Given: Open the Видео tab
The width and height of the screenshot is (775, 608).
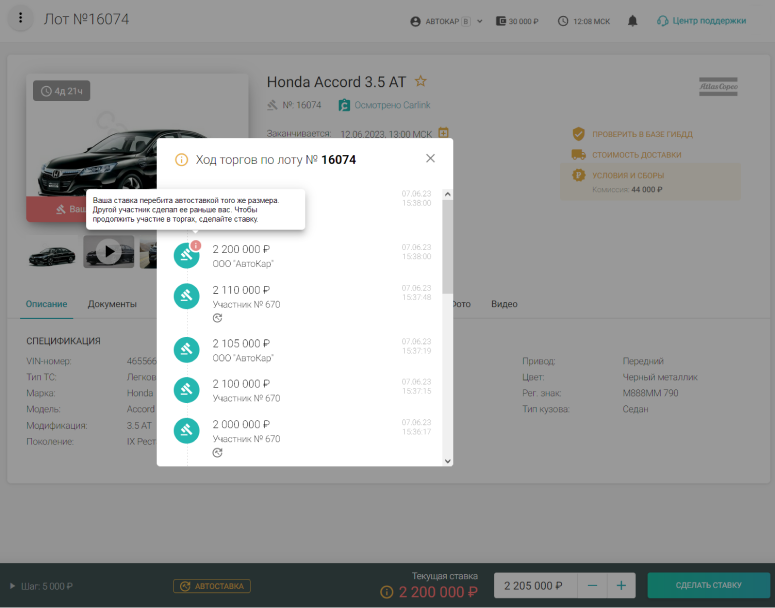Looking at the screenshot, I should pyautogui.click(x=504, y=304).
